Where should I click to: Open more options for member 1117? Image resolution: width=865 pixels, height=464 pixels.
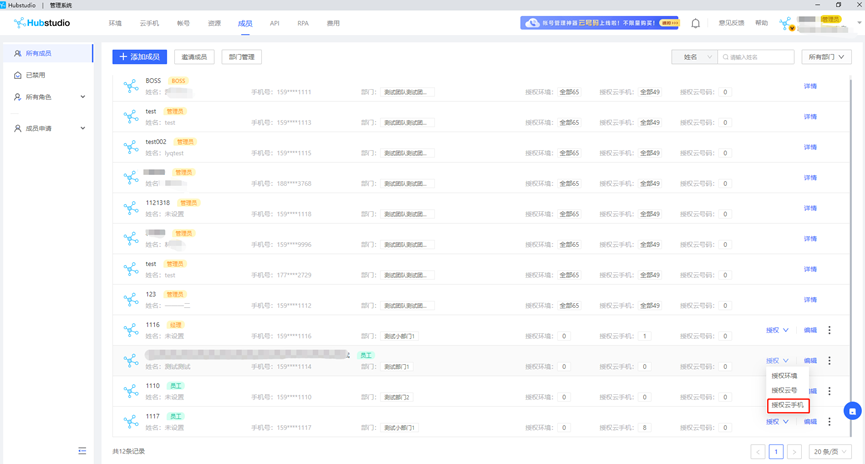(x=829, y=422)
